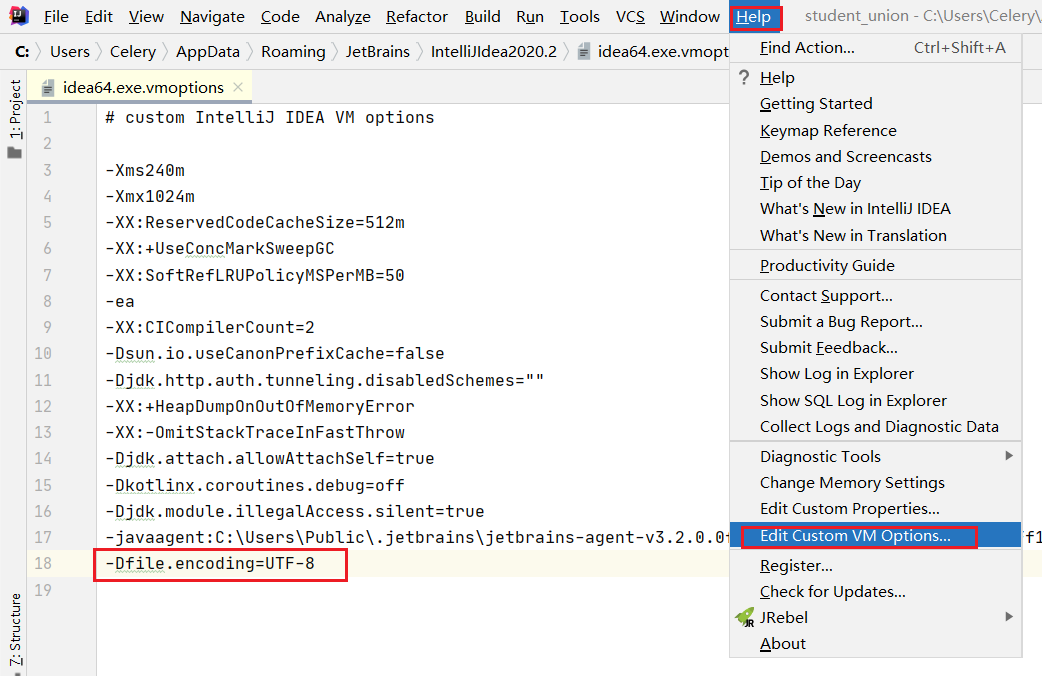Choose Show Log in Explorer
1042x676 pixels.
tap(875, 374)
